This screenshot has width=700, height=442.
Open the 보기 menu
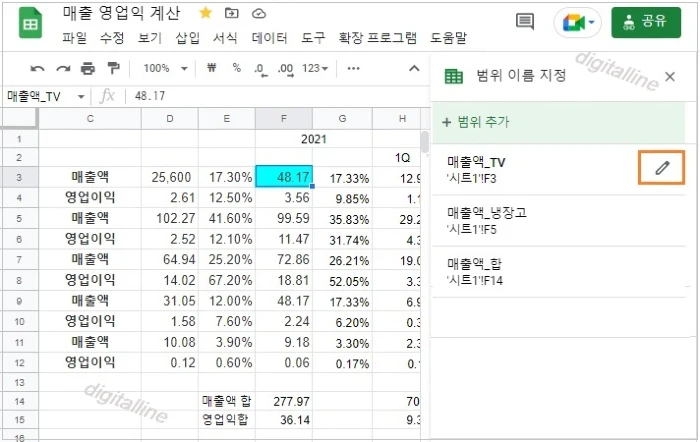coord(150,38)
